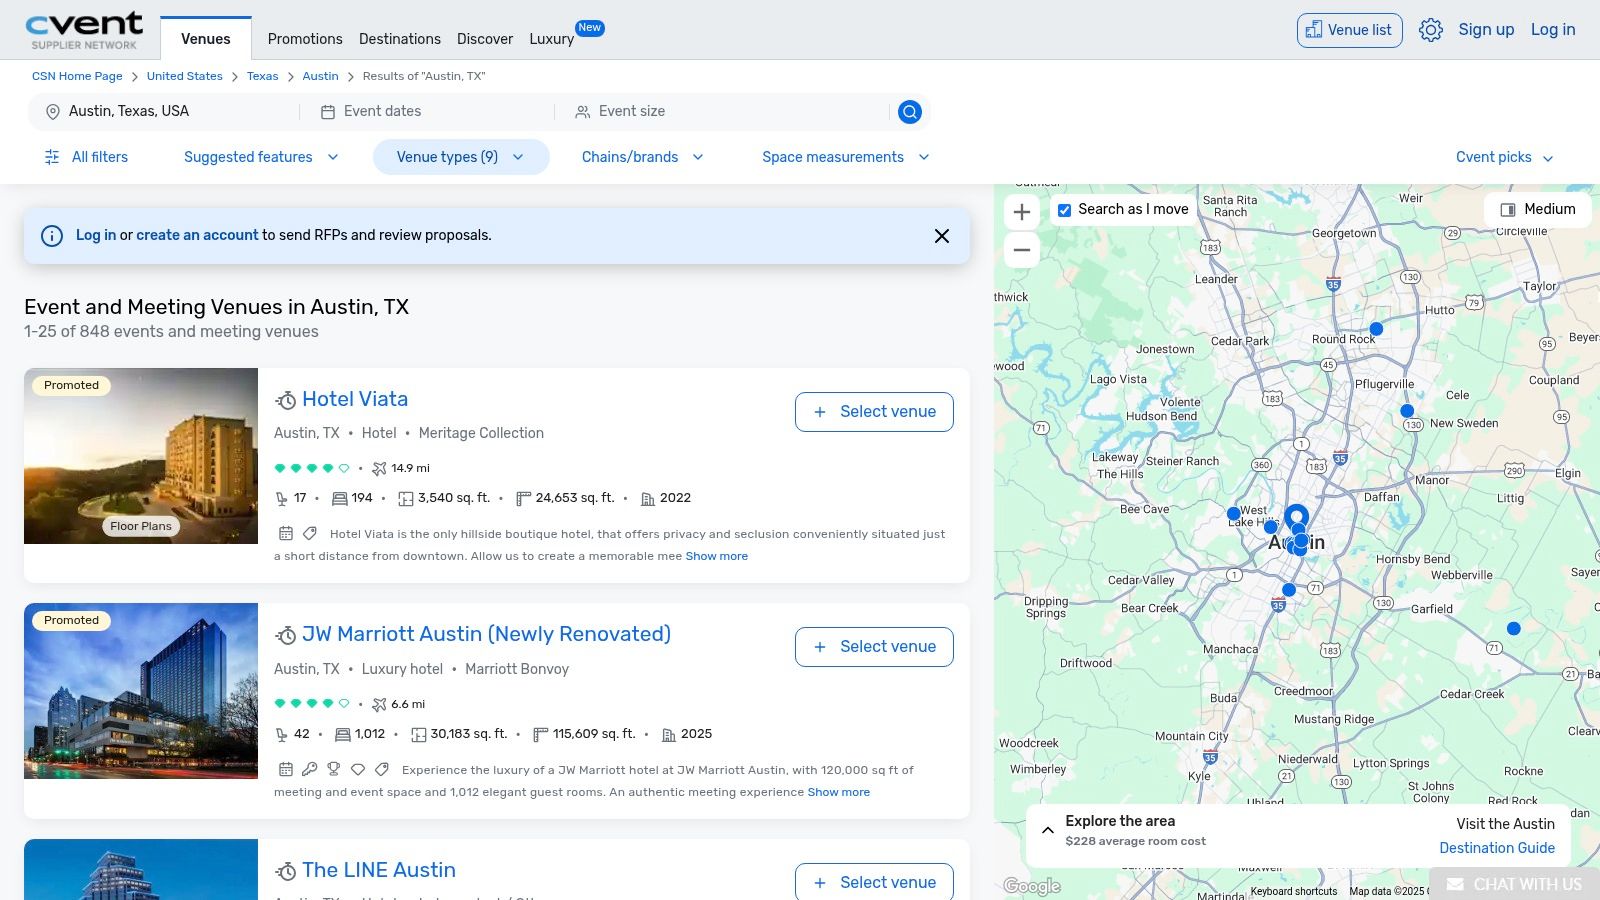Go to the Discover tab
This screenshot has height=900, width=1600.
tap(485, 39)
